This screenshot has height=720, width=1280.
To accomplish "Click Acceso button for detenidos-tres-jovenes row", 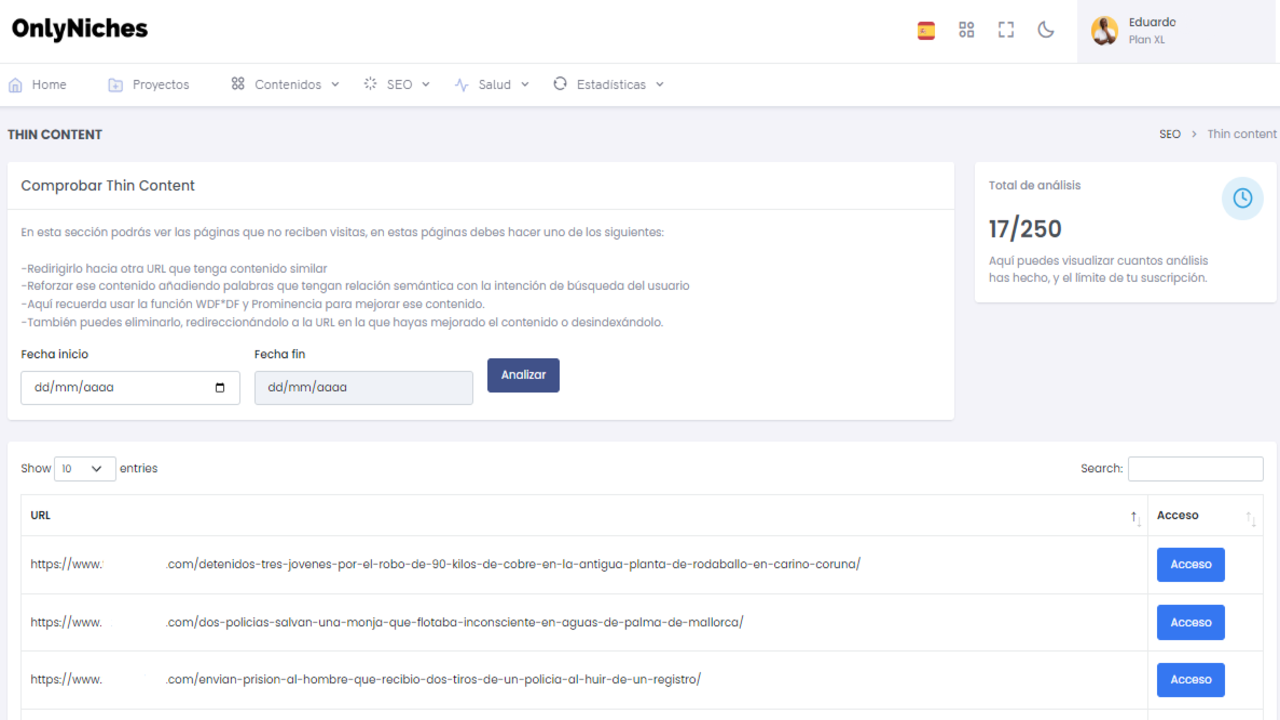I will pos(1191,564).
